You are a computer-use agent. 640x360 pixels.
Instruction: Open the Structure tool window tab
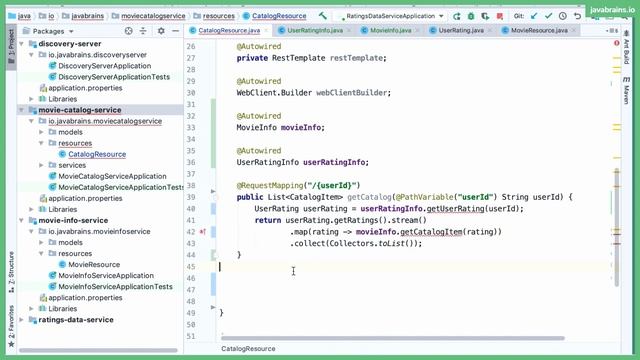(x=11, y=272)
